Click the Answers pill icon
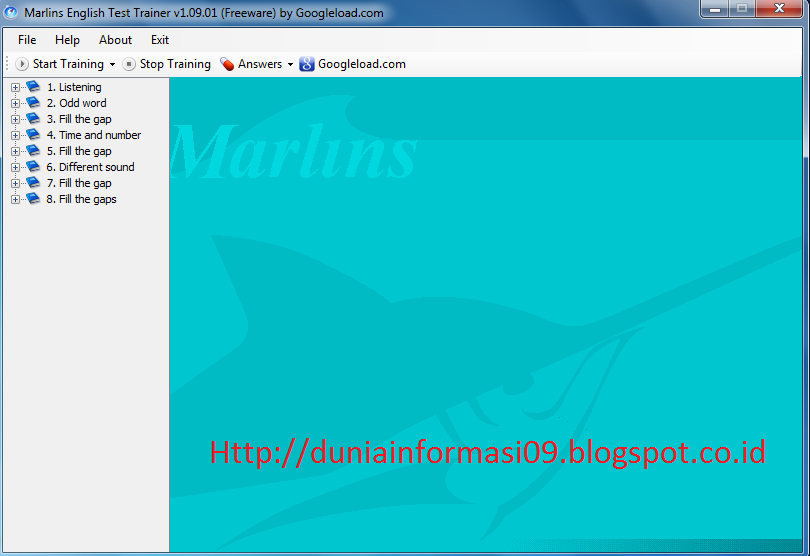This screenshot has width=810, height=556. 227,64
